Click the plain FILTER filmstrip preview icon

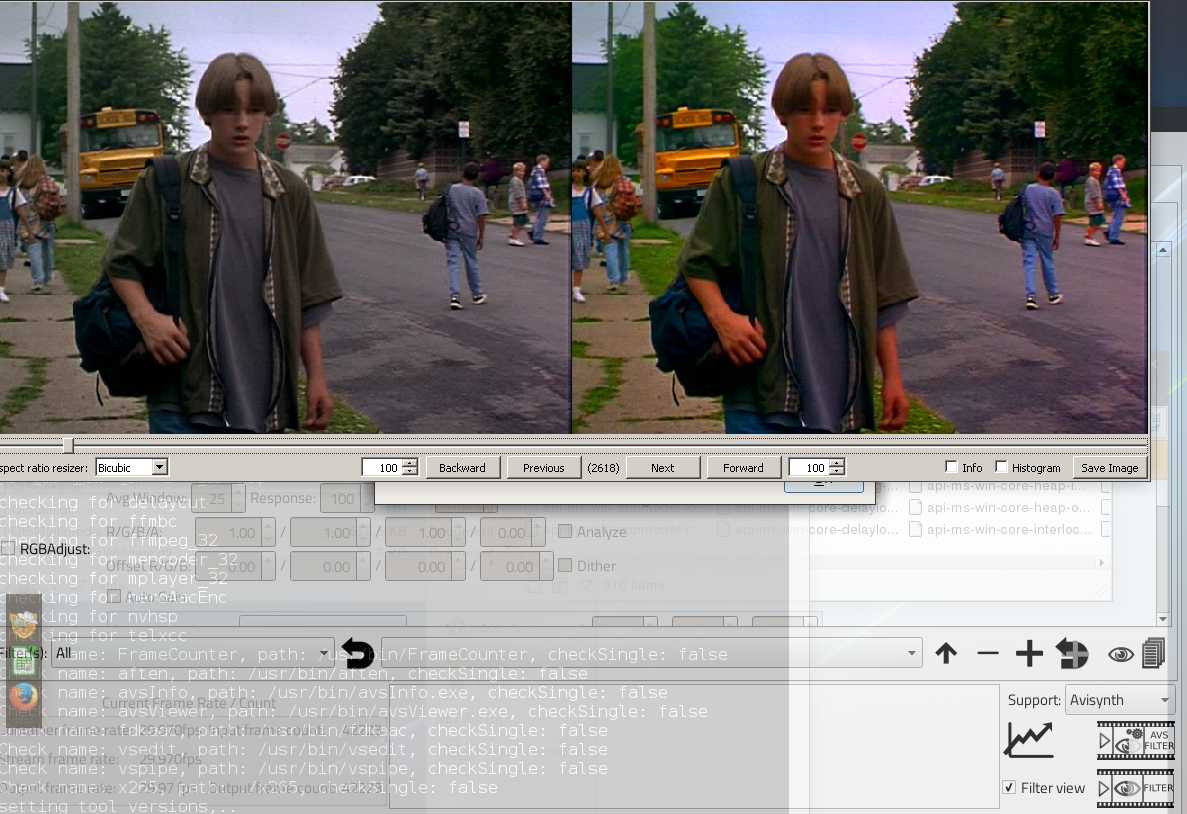tap(1135, 788)
